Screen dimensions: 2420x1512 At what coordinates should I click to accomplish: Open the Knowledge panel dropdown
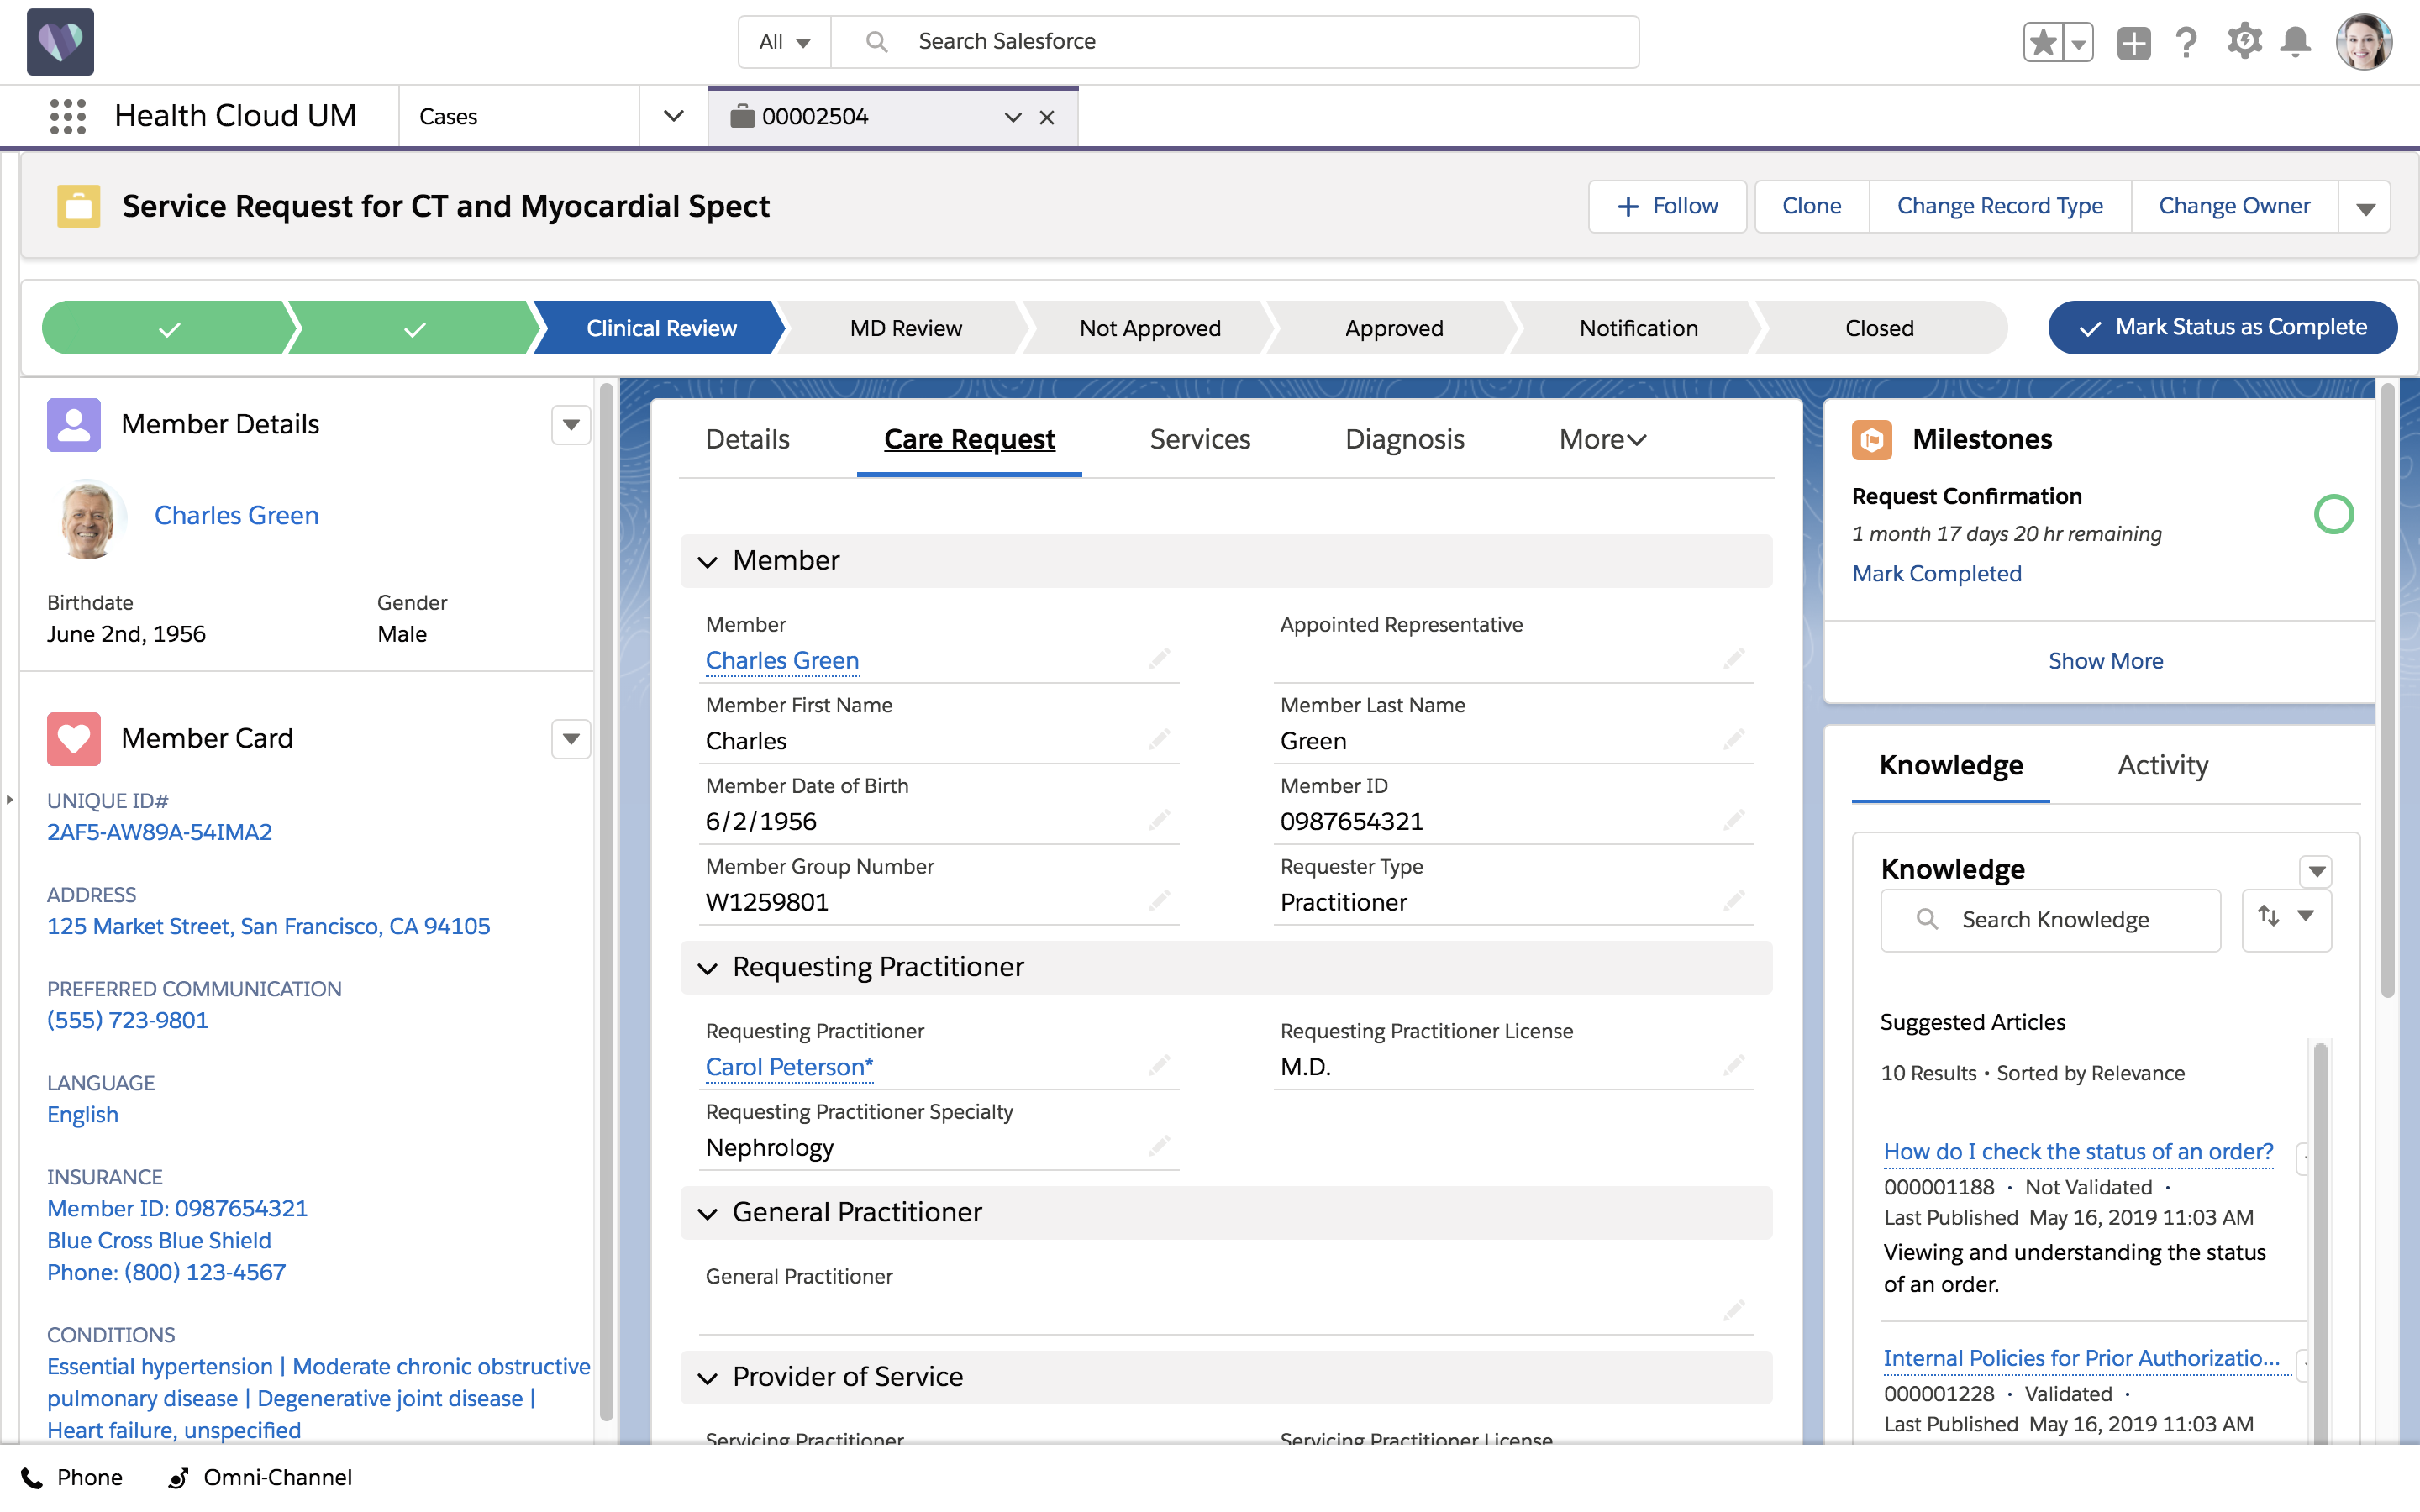[2316, 871]
